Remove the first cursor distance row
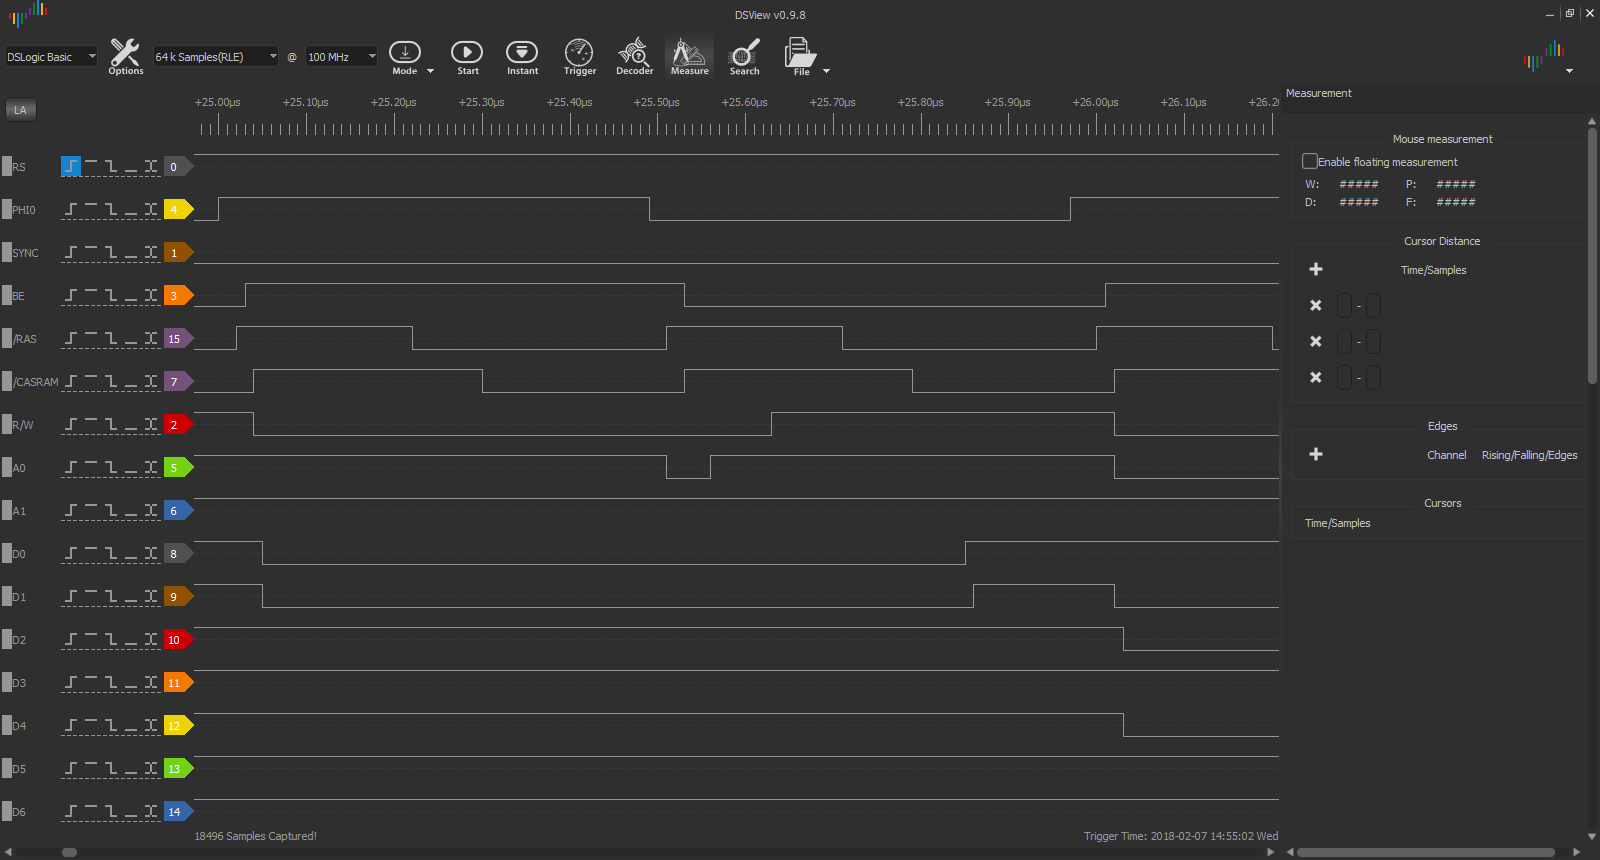The width and height of the screenshot is (1600, 860). (1316, 306)
